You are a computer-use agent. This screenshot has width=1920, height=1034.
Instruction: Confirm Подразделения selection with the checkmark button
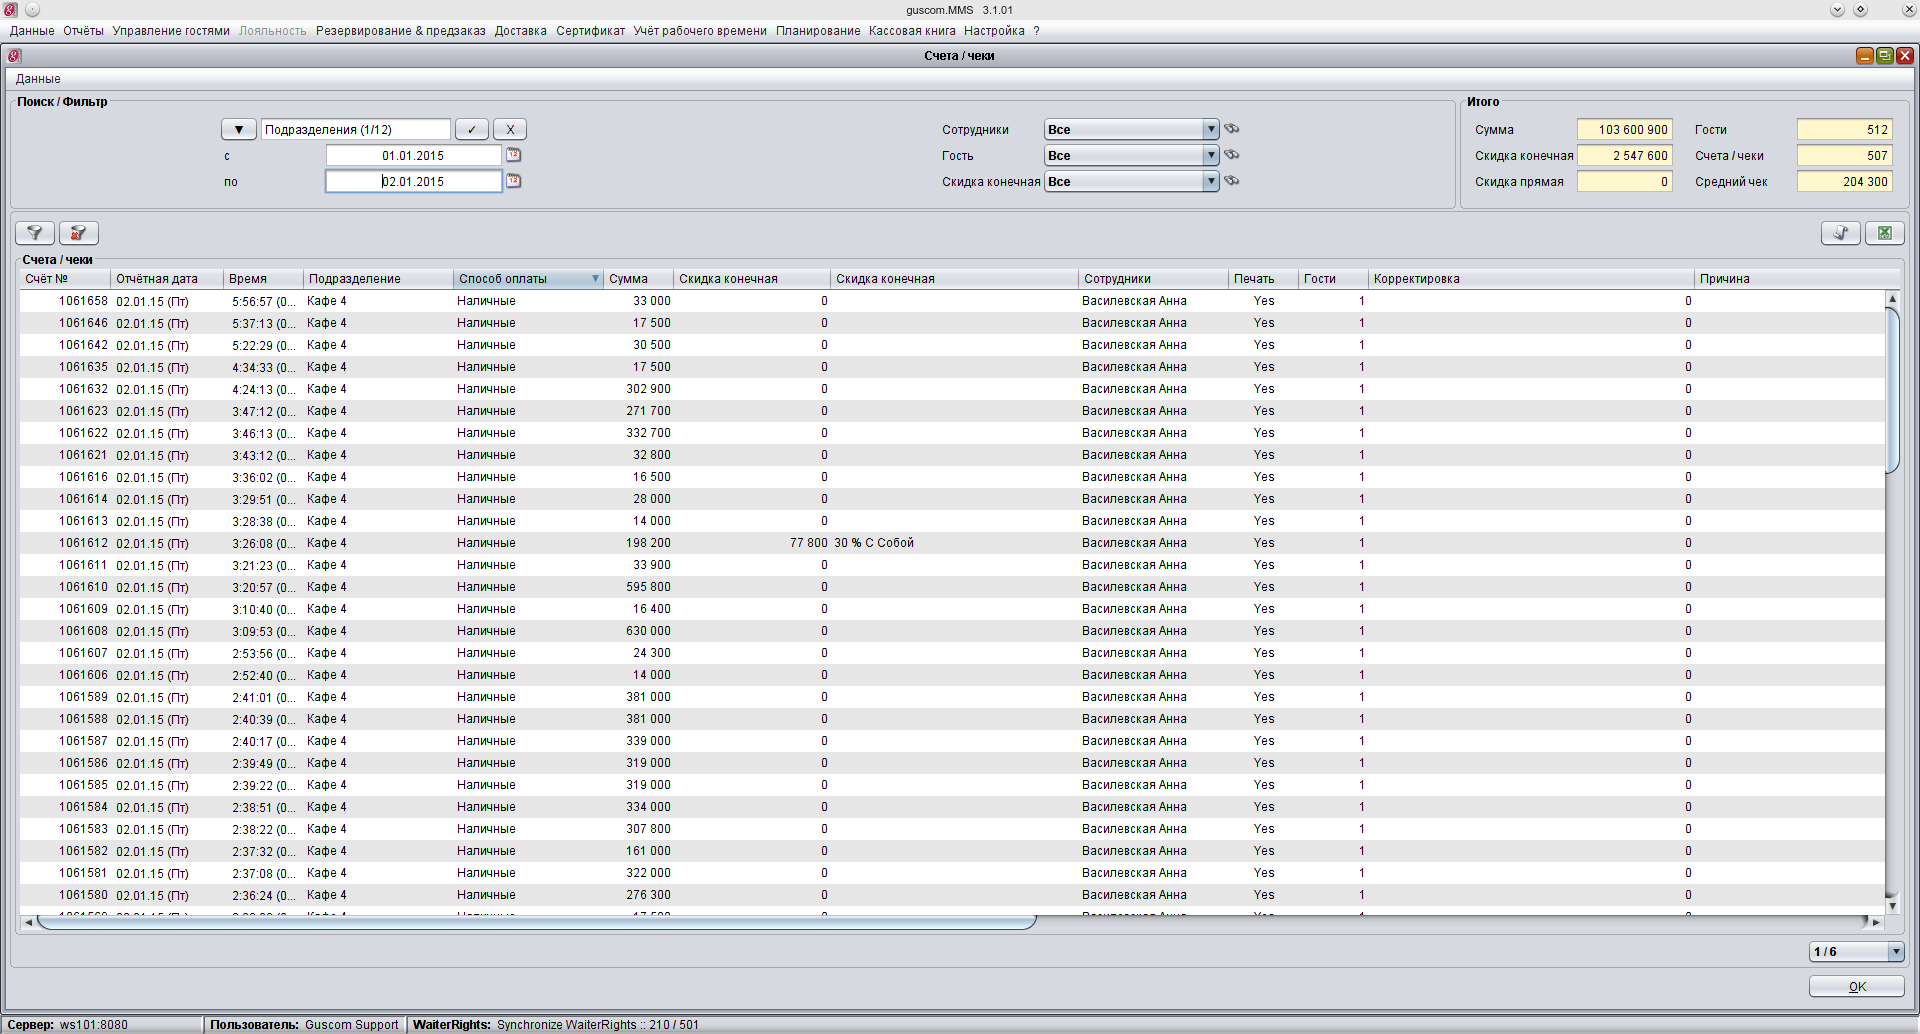click(x=472, y=129)
